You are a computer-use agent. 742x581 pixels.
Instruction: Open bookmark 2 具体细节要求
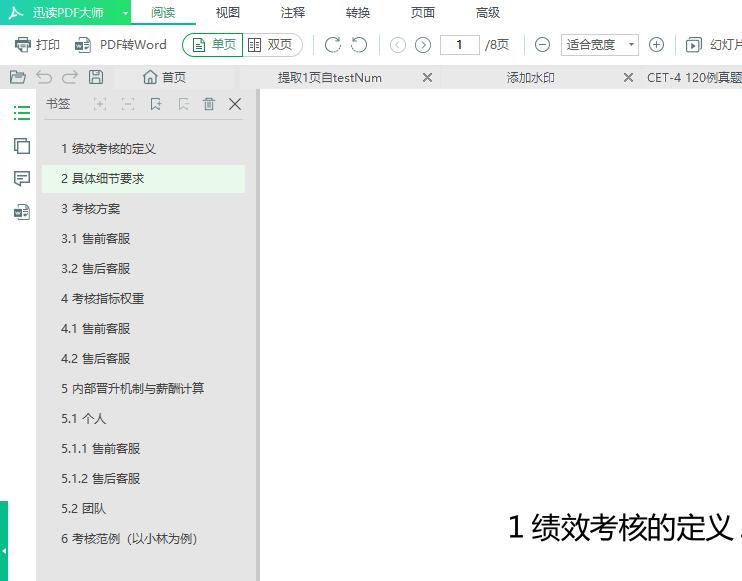point(143,179)
